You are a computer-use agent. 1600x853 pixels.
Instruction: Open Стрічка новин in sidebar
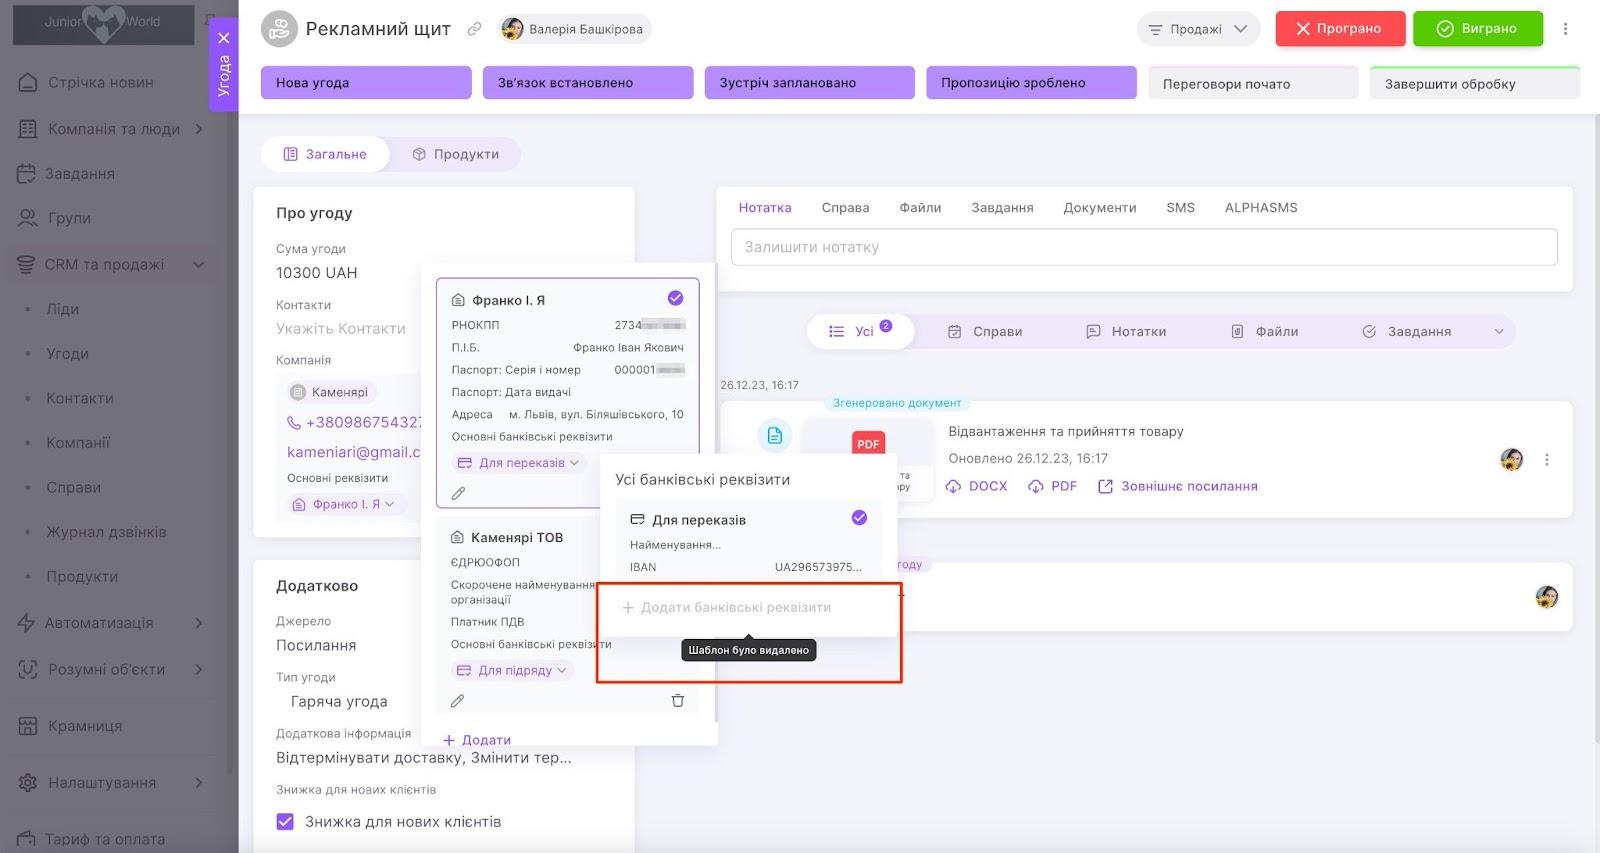tap(100, 83)
